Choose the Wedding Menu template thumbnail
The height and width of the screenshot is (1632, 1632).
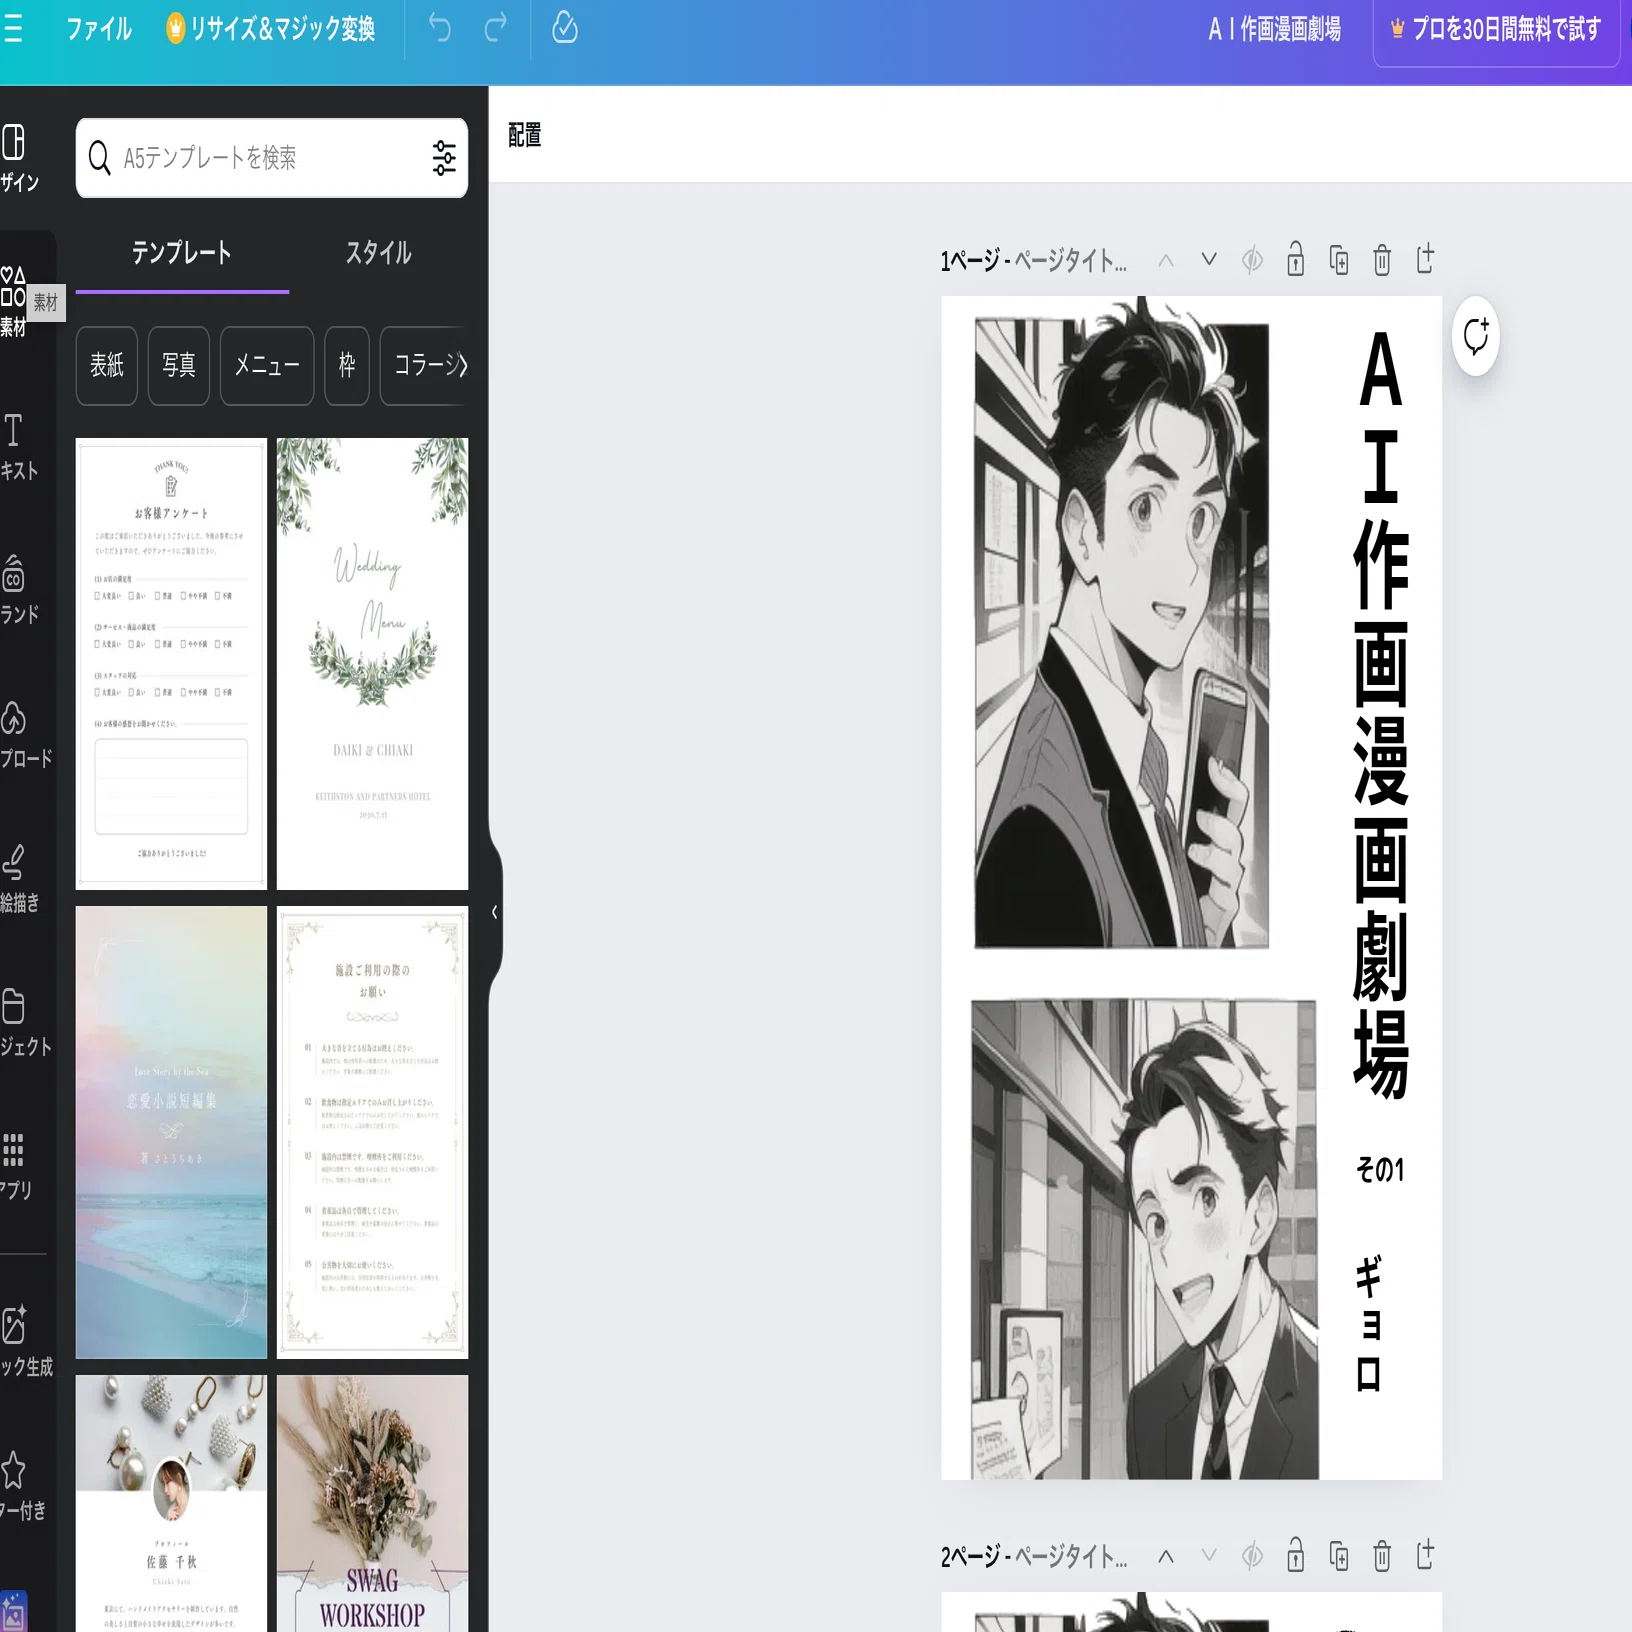pyautogui.click(x=372, y=664)
